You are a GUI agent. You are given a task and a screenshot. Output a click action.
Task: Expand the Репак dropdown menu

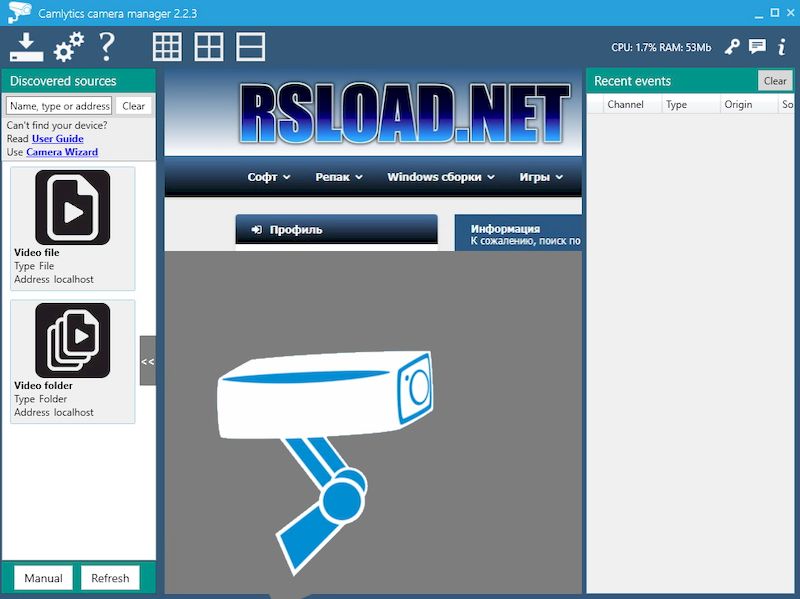coord(339,177)
